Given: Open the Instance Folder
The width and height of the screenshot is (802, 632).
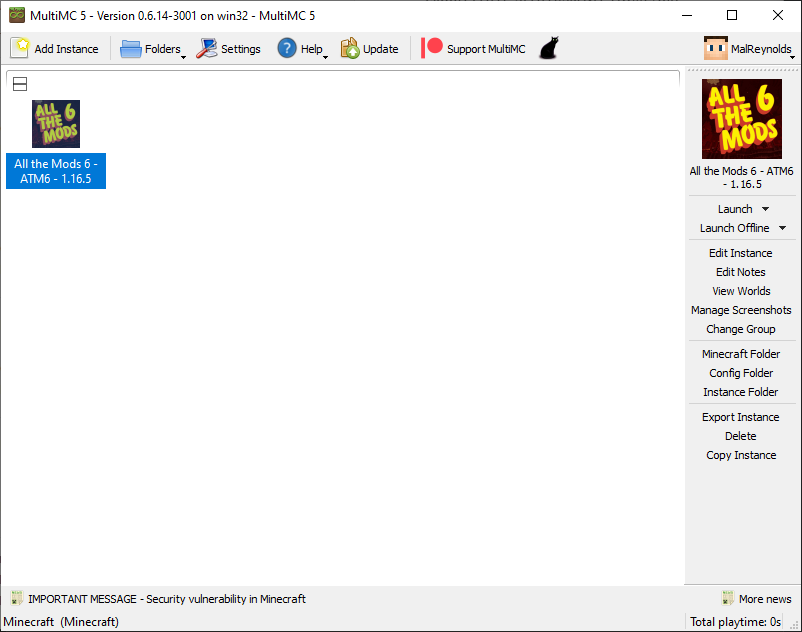Looking at the screenshot, I should (741, 392).
